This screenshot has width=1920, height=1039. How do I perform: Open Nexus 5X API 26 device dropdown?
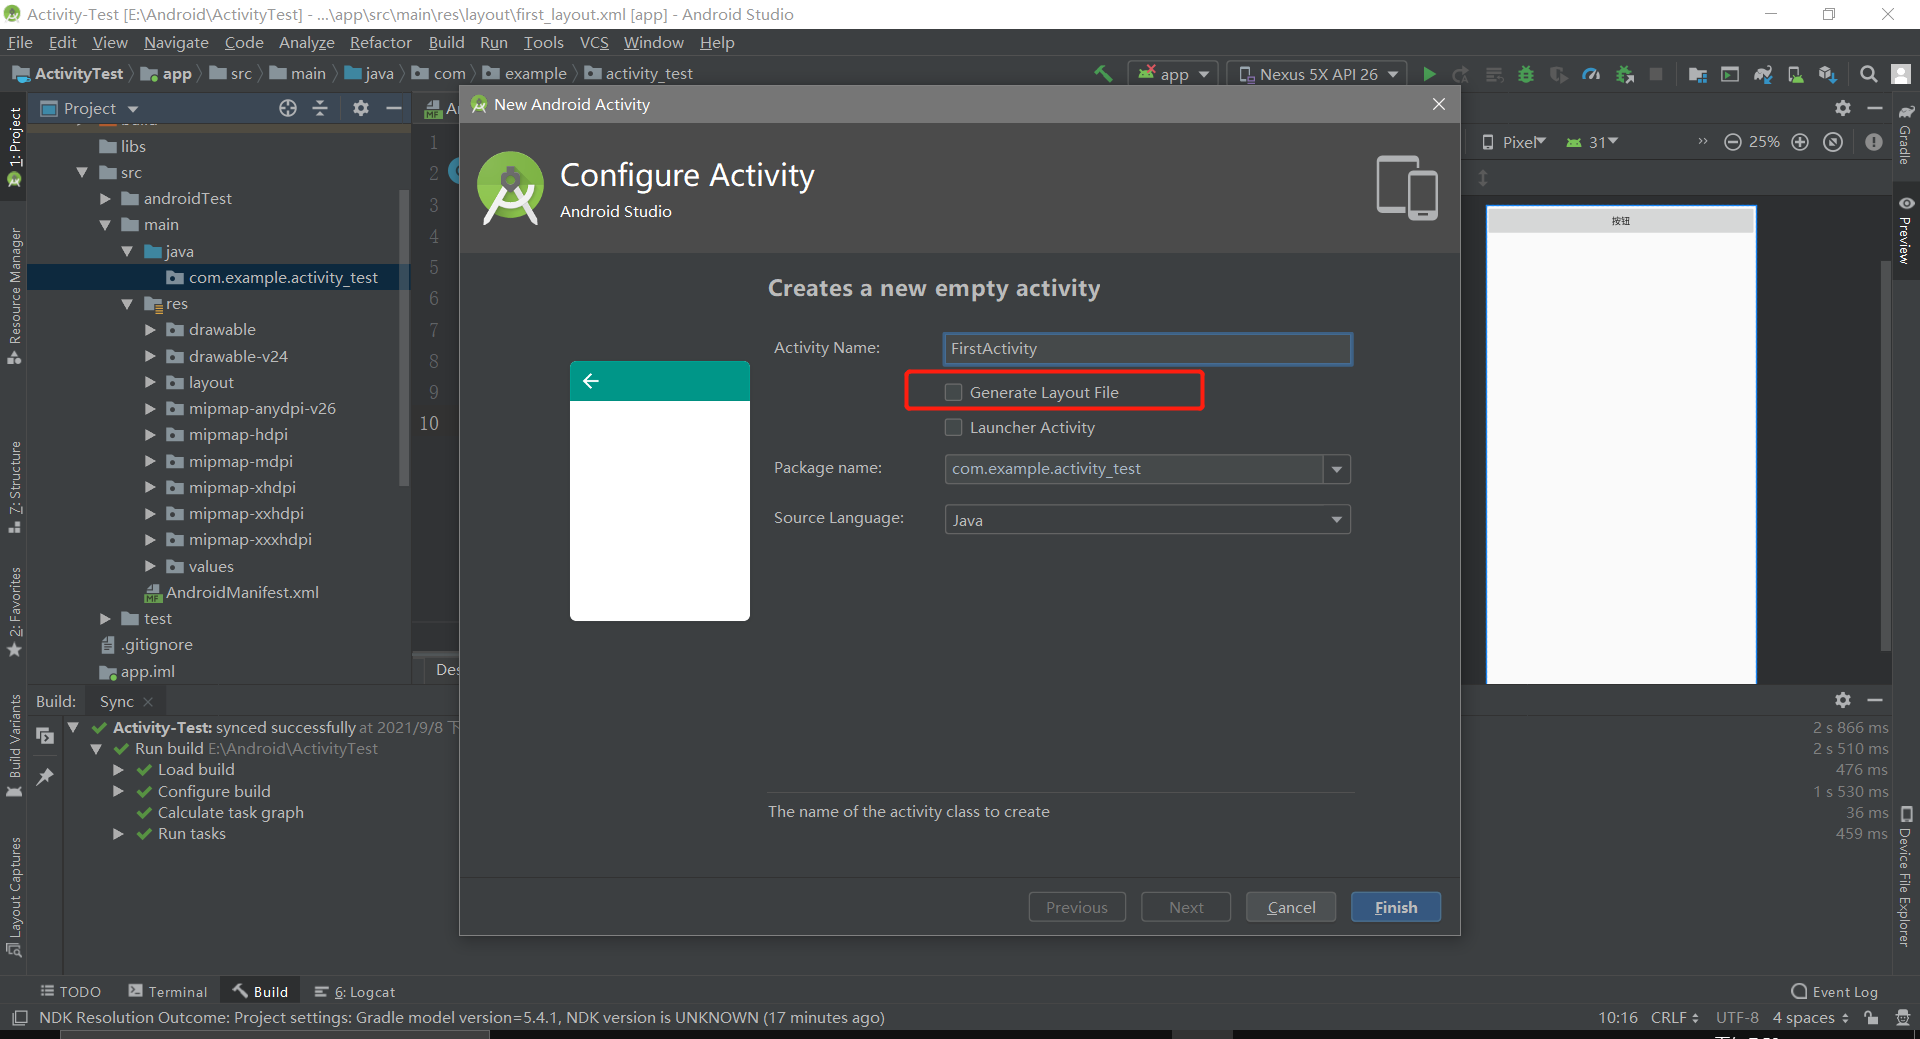(1317, 74)
